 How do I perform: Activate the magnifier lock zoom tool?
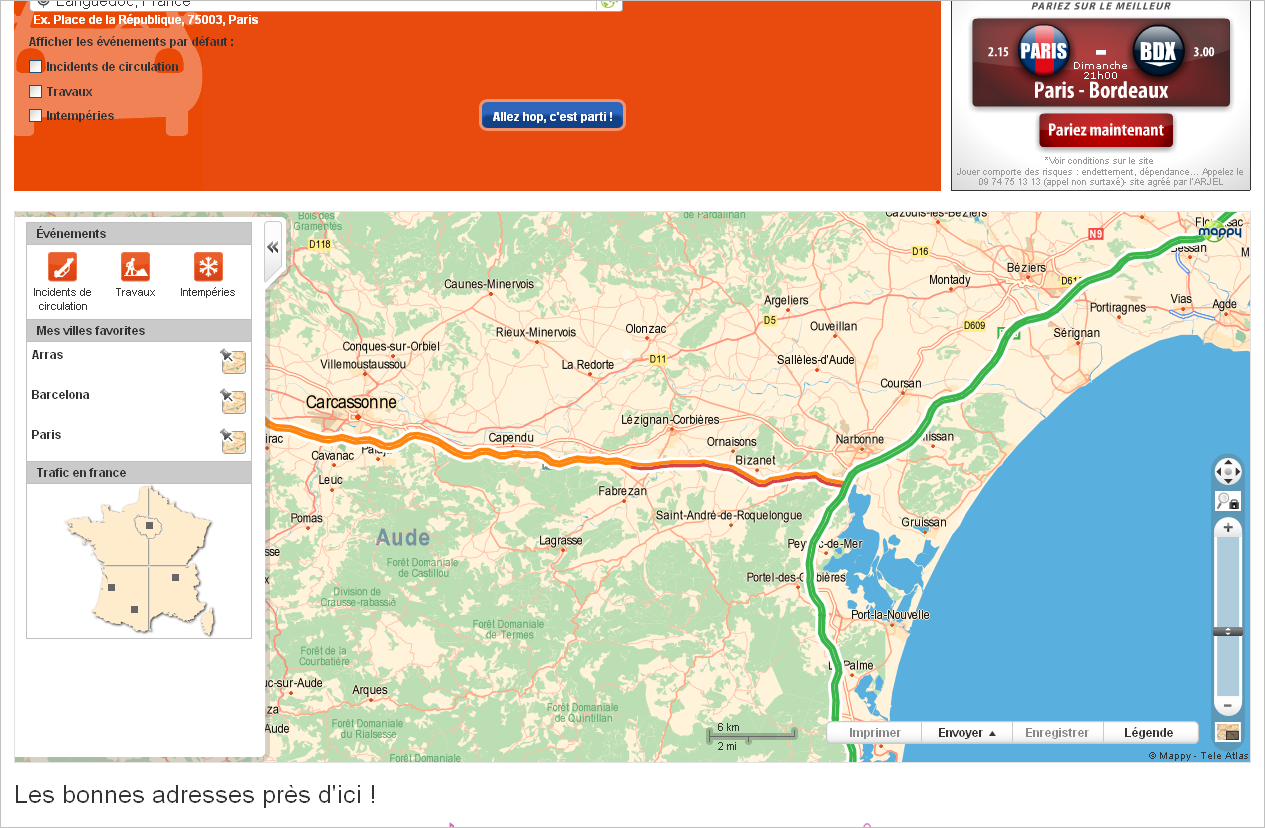click(x=1227, y=500)
